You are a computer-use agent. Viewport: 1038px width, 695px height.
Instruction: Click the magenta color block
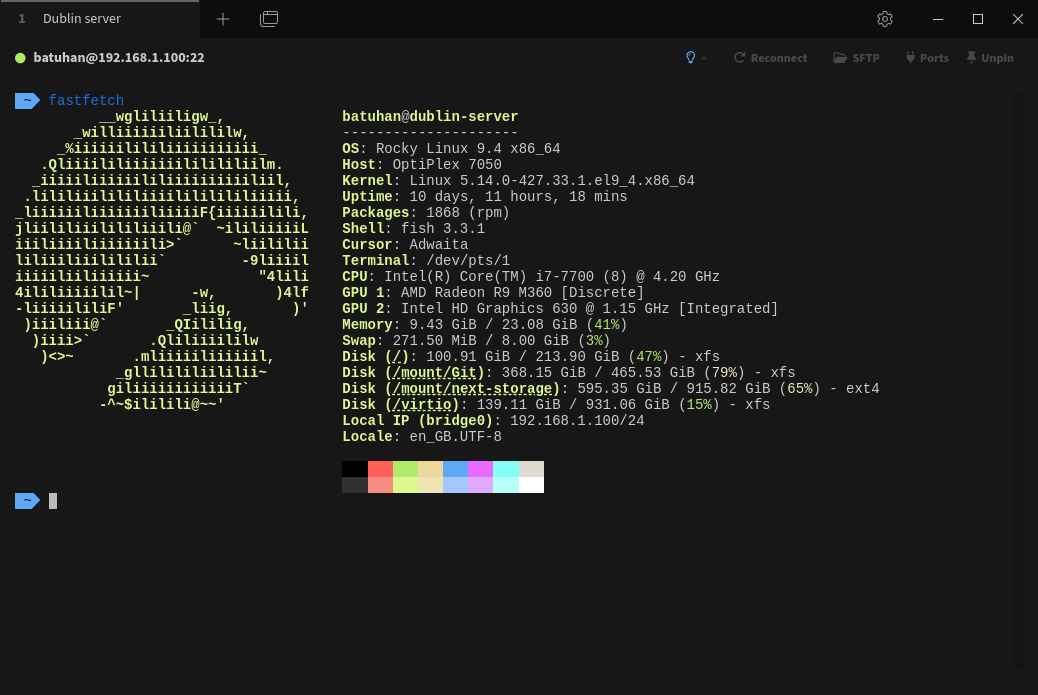click(481, 469)
